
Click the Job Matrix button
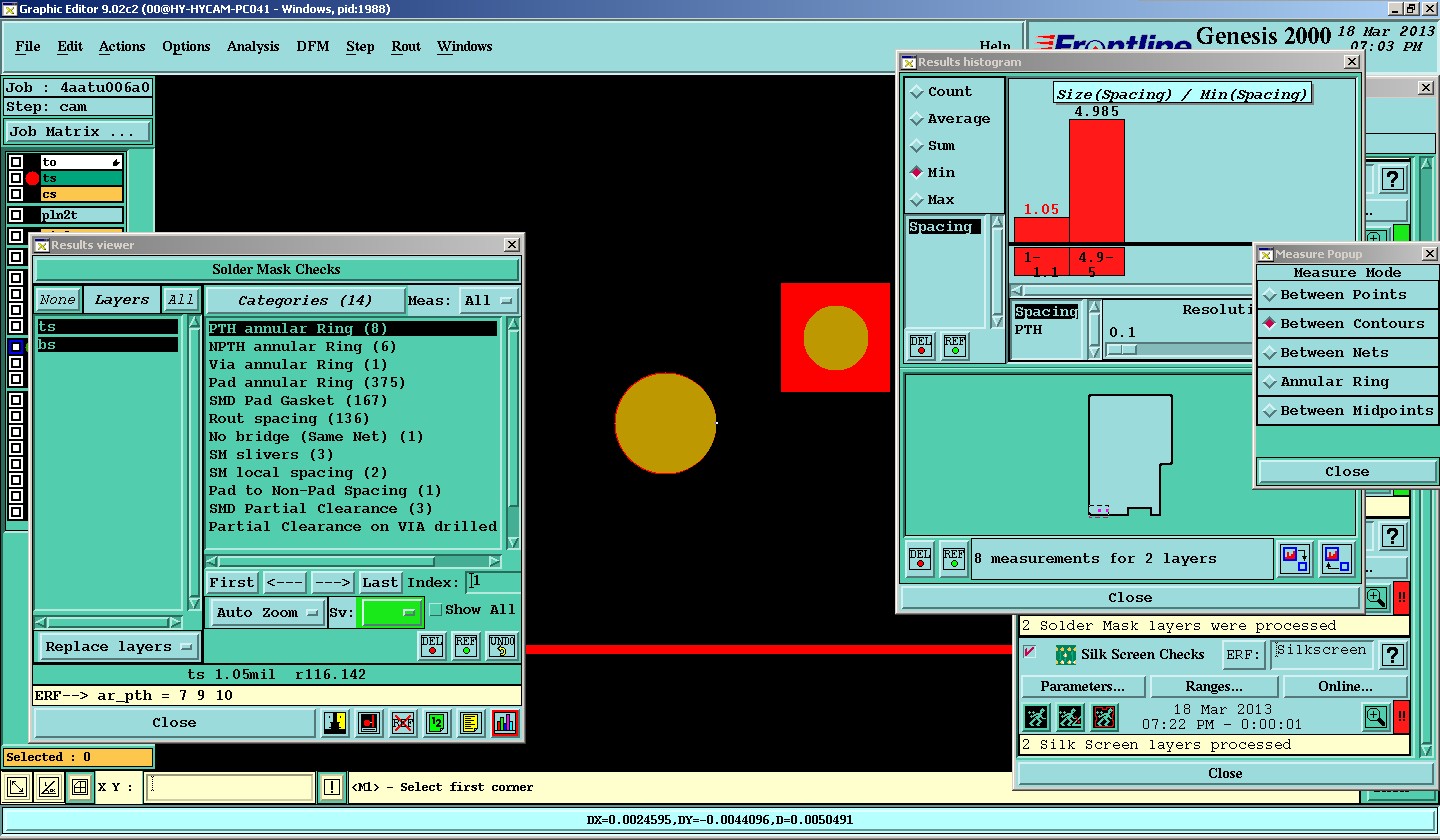(78, 131)
